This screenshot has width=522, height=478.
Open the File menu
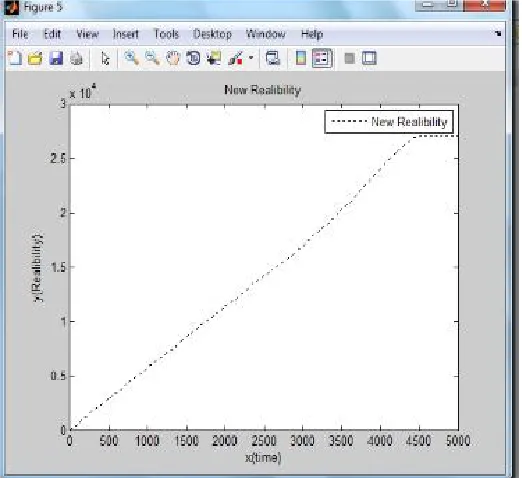20,34
